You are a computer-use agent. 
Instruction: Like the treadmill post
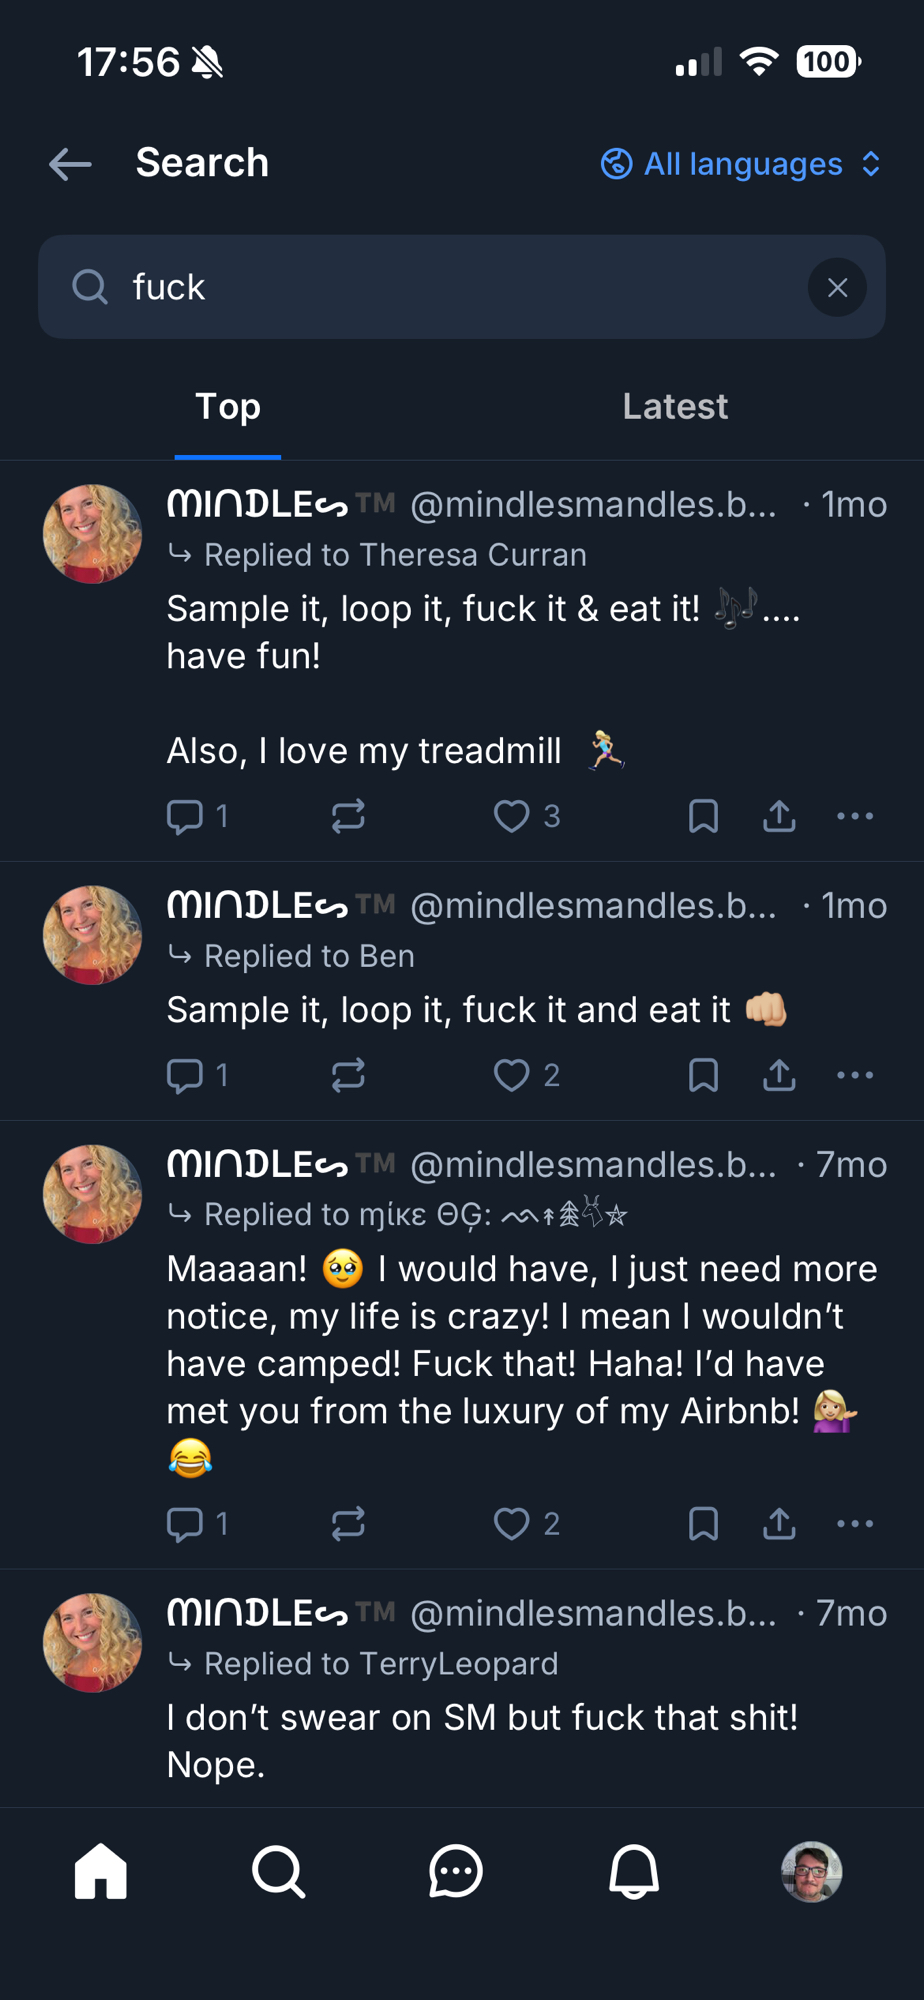[x=512, y=816]
